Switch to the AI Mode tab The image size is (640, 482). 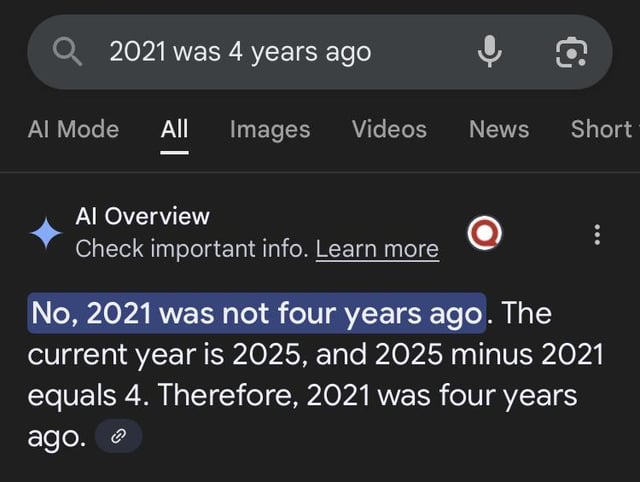73,129
